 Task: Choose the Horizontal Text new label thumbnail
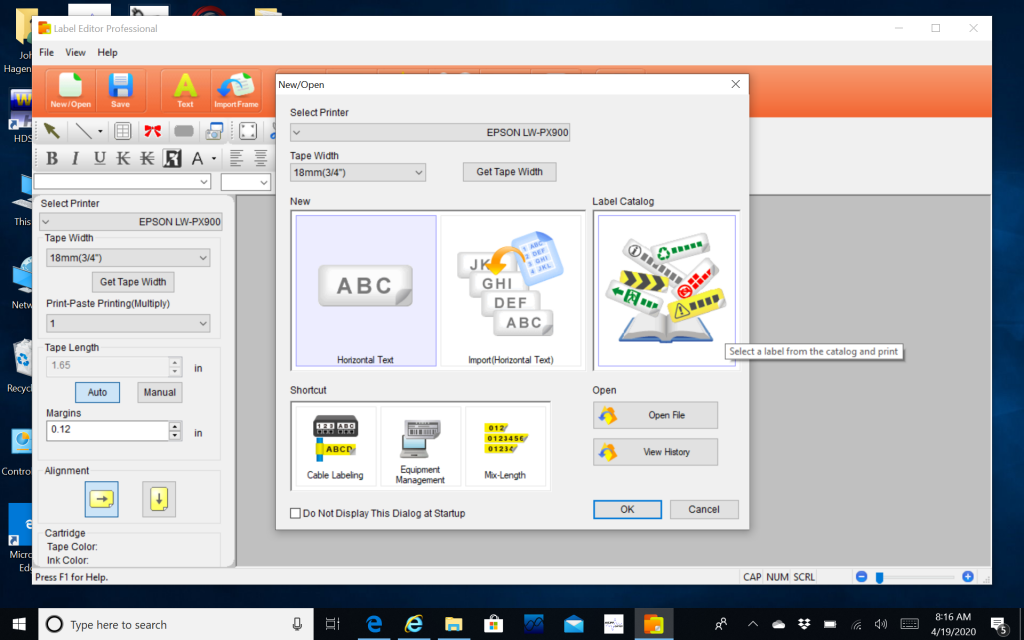click(x=366, y=291)
